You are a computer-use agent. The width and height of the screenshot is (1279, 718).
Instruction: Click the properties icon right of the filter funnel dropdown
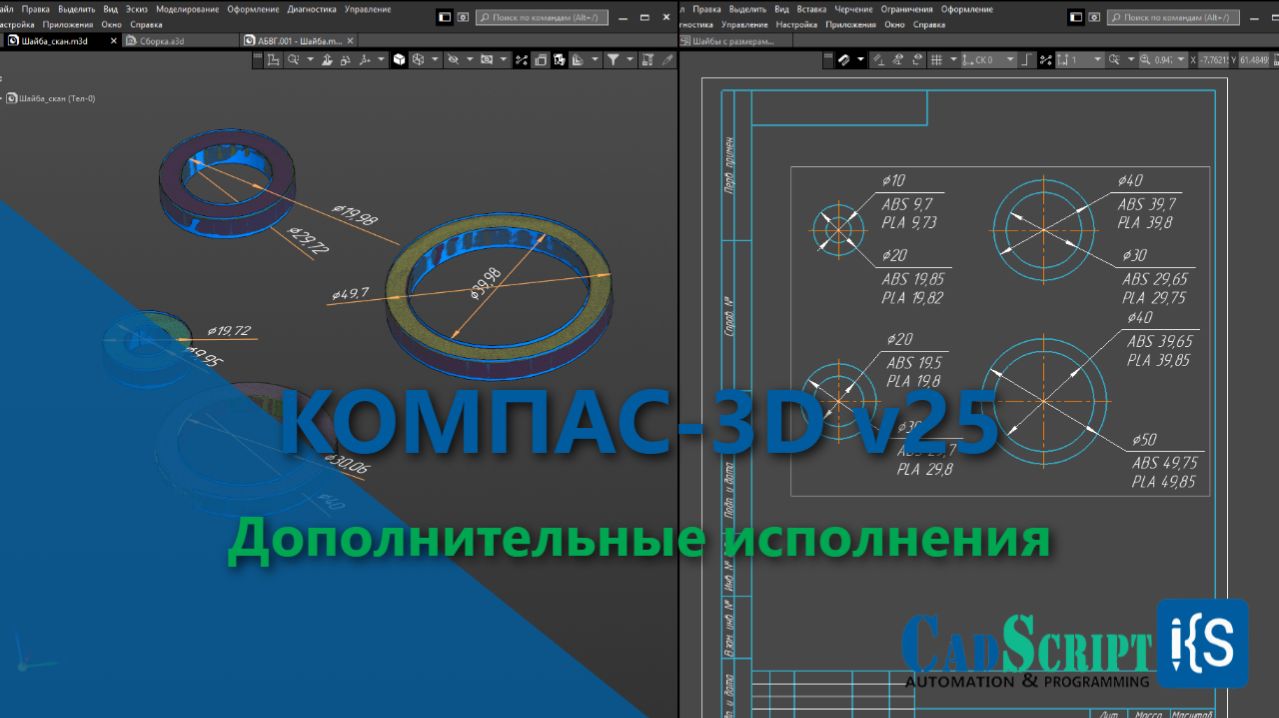pyautogui.click(x=647, y=60)
